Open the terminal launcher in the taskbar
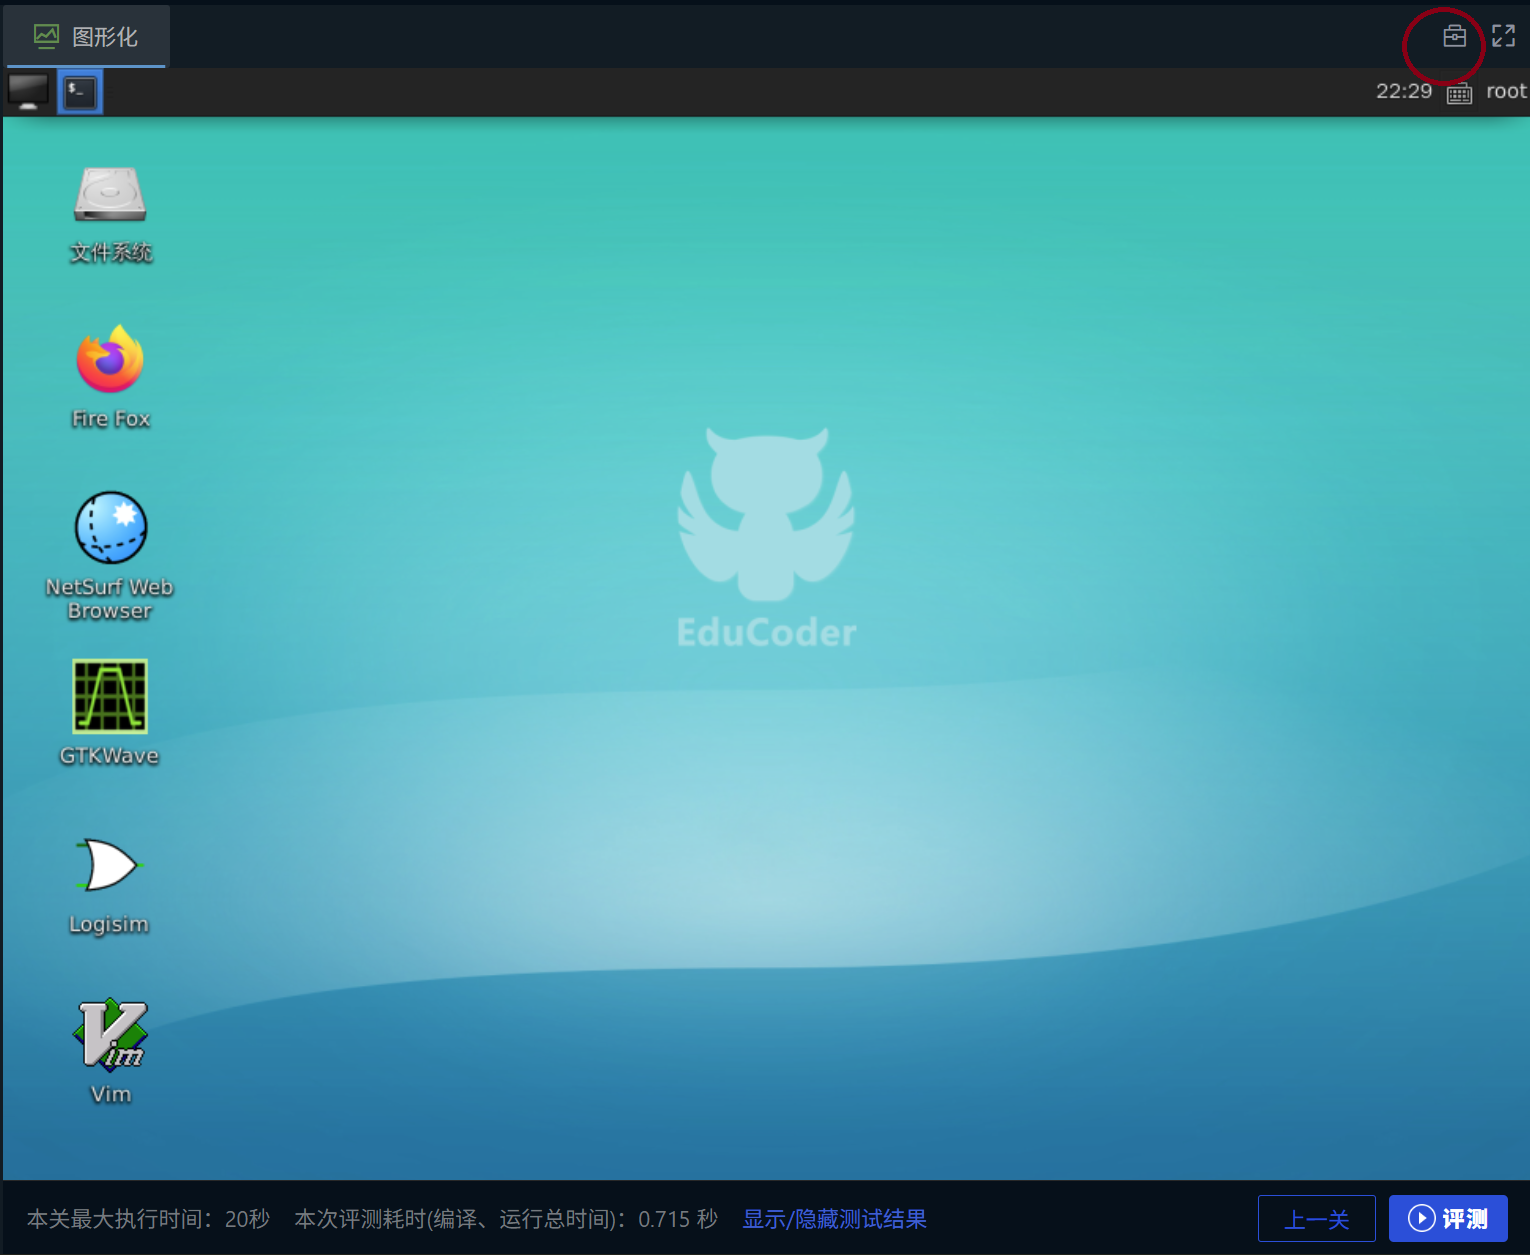 (80, 92)
